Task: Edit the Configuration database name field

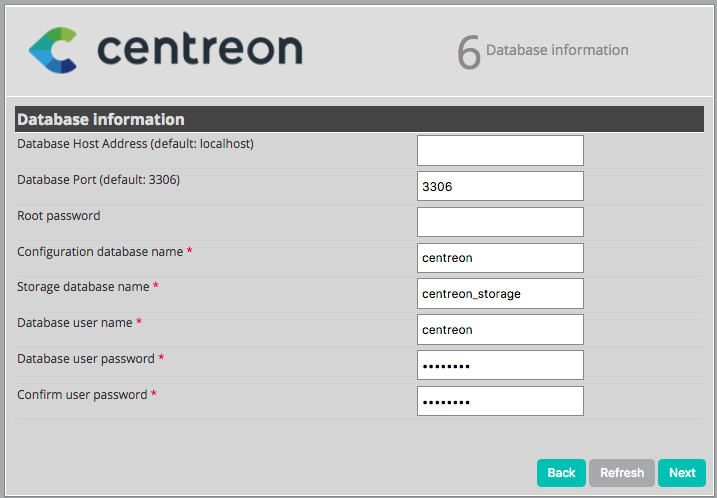Action: pos(500,258)
